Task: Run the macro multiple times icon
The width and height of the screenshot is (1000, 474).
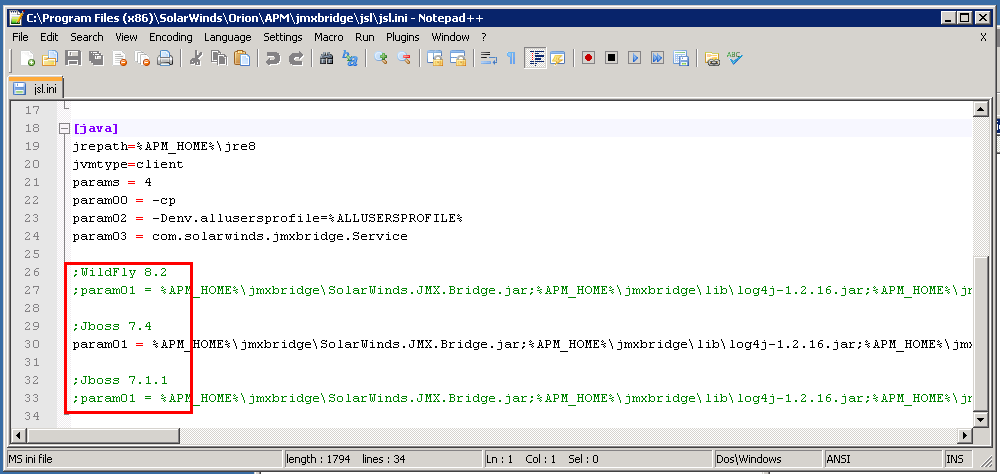Action: [x=657, y=59]
